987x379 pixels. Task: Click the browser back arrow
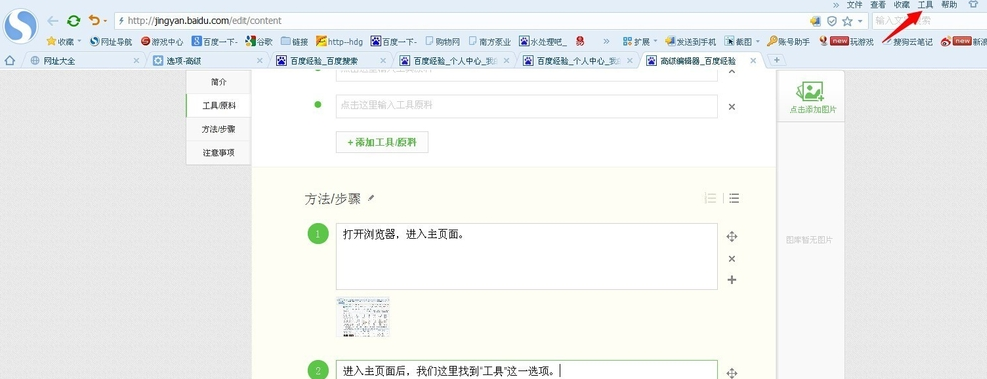click(x=53, y=21)
